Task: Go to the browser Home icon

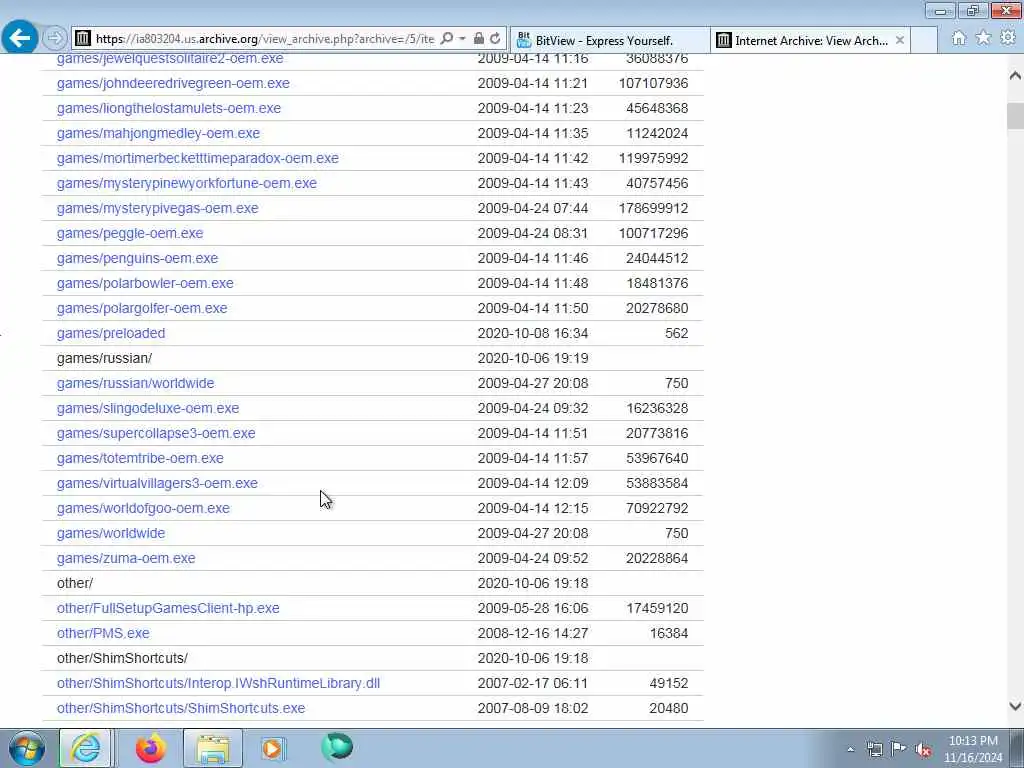Action: pos(959,39)
